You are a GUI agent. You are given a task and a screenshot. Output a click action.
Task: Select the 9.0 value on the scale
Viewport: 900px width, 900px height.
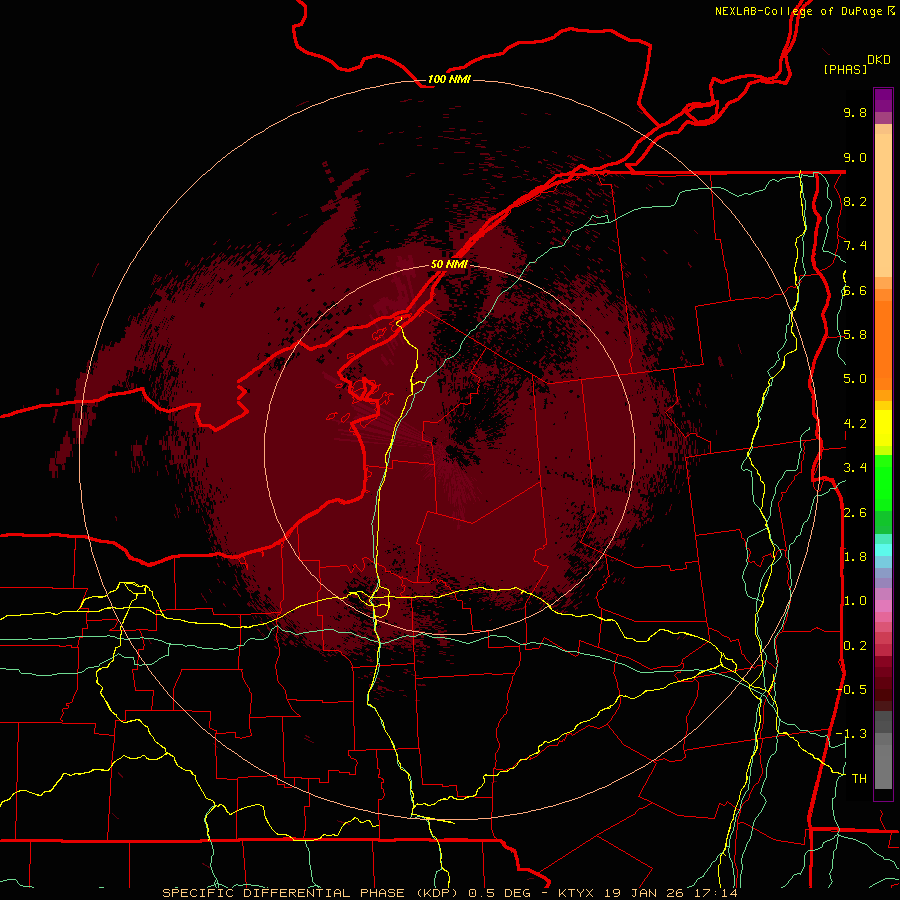point(855,157)
